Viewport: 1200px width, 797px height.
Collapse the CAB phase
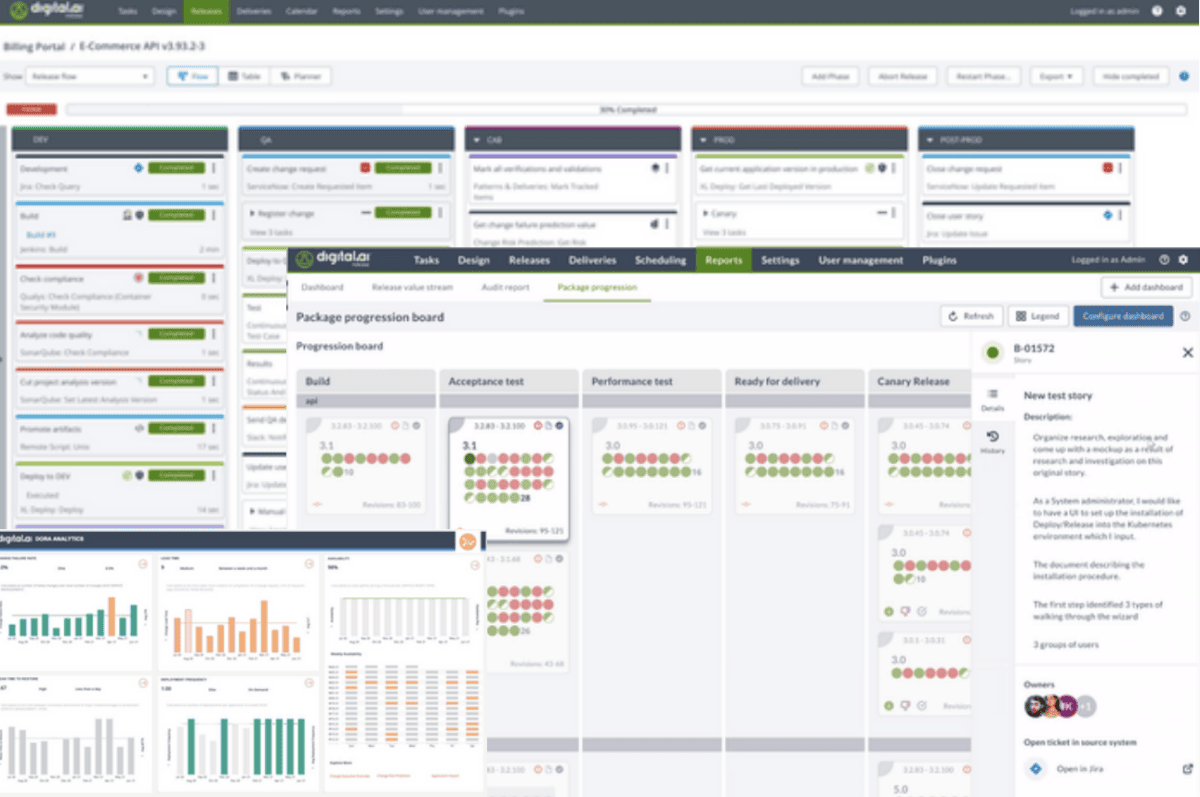(x=477, y=141)
